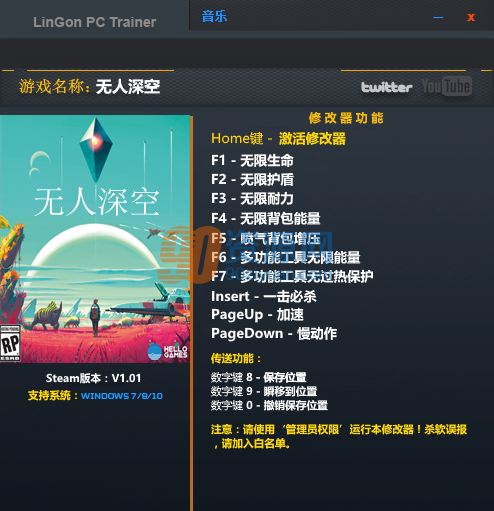Click the 无人深空 game cover image
The width and height of the screenshot is (494, 511).
pyautogui.click(x=95, y=239)
